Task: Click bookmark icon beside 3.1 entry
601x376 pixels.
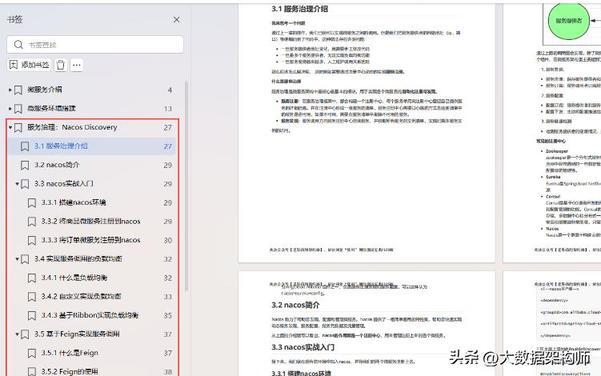Action: (x=25, y=146)
